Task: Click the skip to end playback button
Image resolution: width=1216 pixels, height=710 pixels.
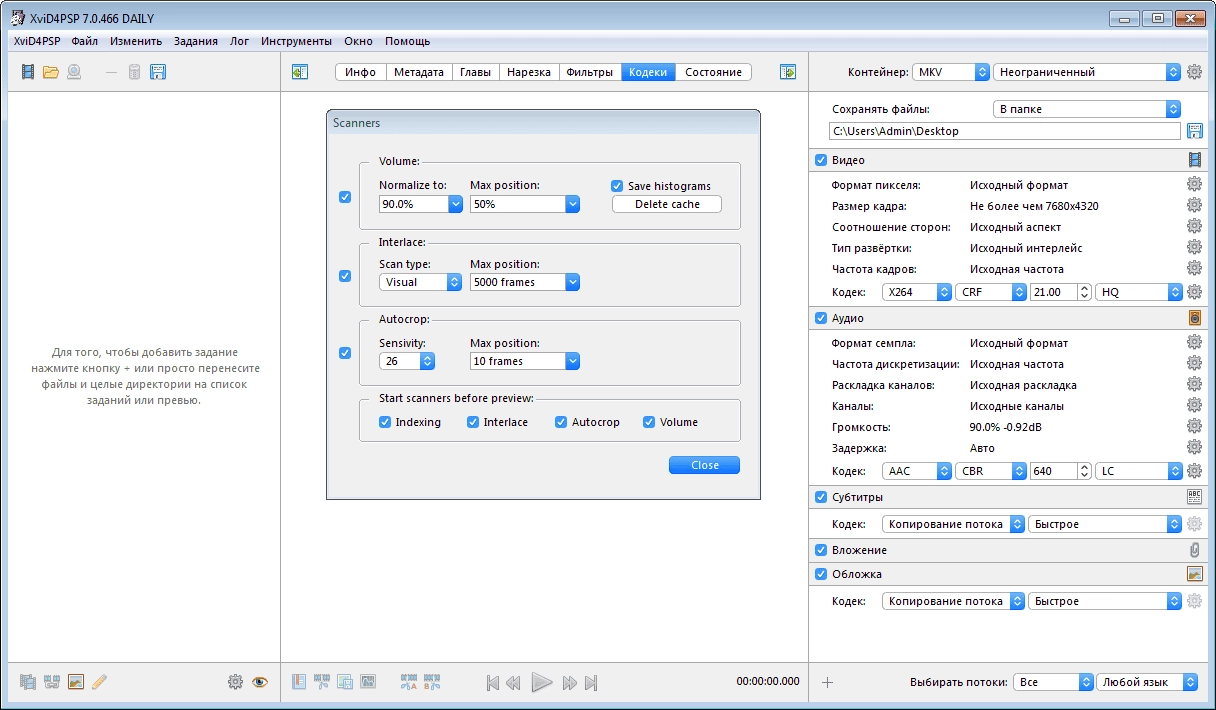Action: pos(591,683)
